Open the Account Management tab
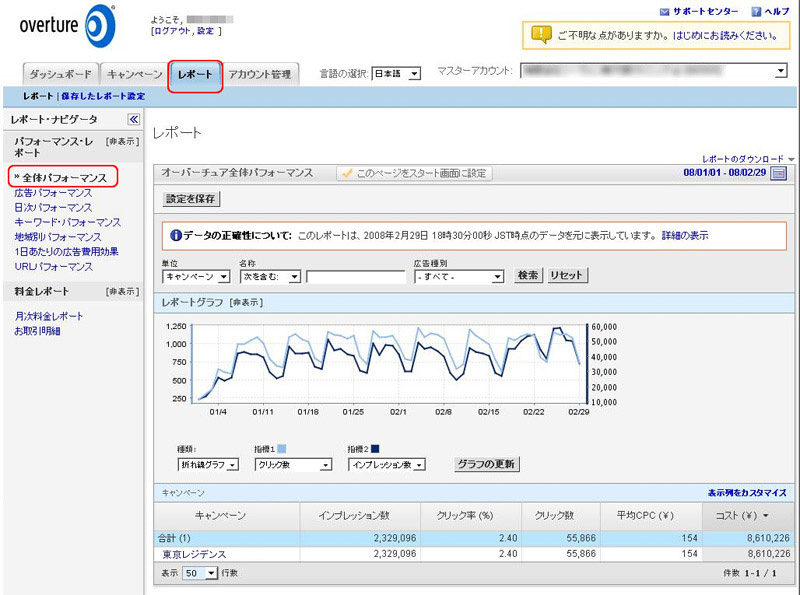This screenshot has height=595, width=800. pos(260,75)
